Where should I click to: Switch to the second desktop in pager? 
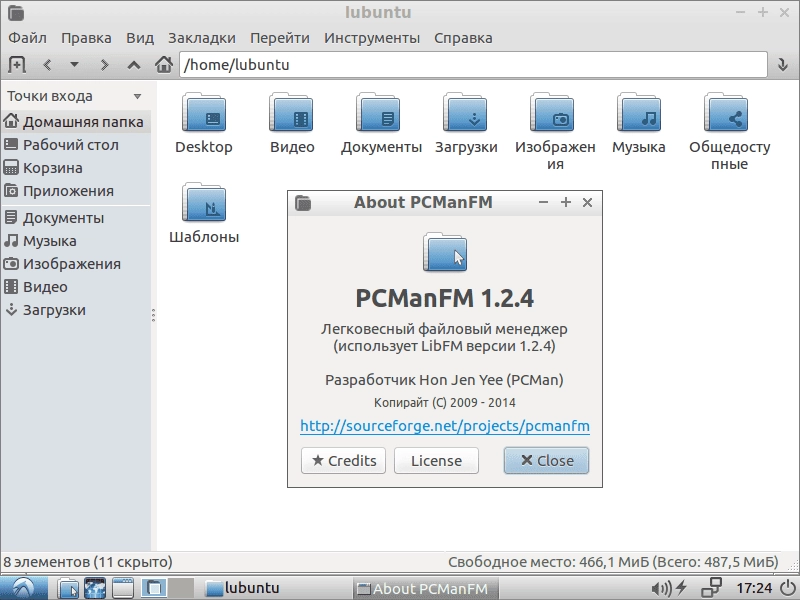coord(181,588)
